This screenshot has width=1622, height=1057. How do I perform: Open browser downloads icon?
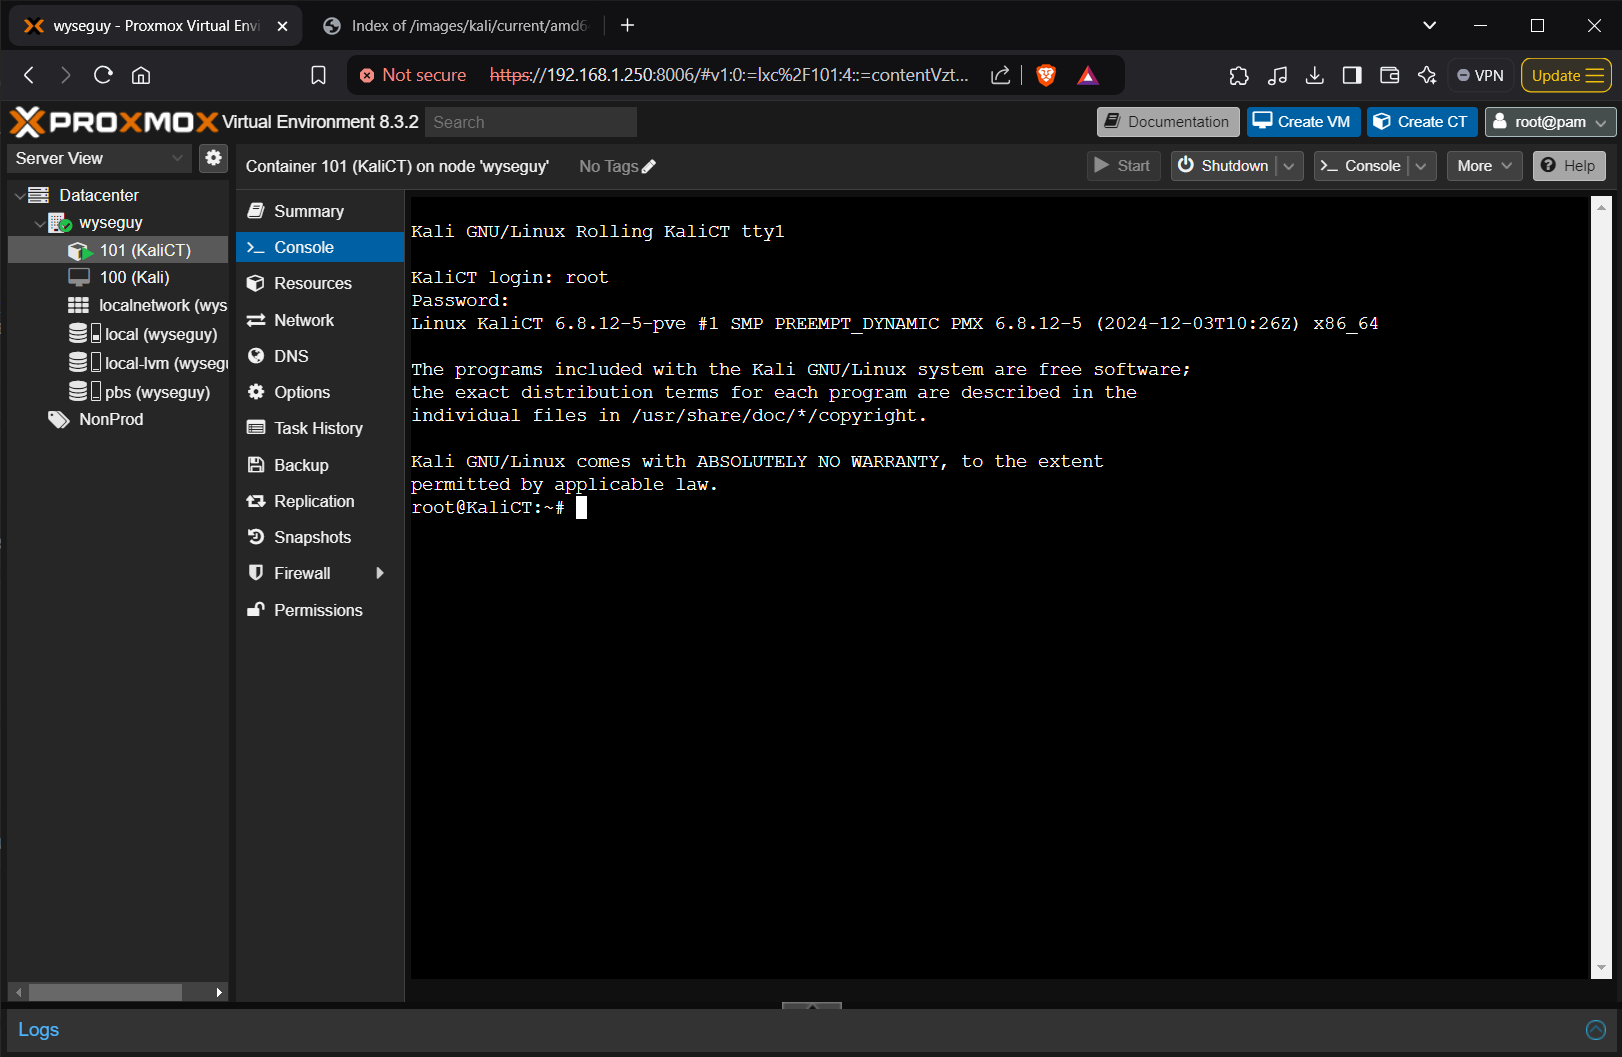pos(1315,75)
